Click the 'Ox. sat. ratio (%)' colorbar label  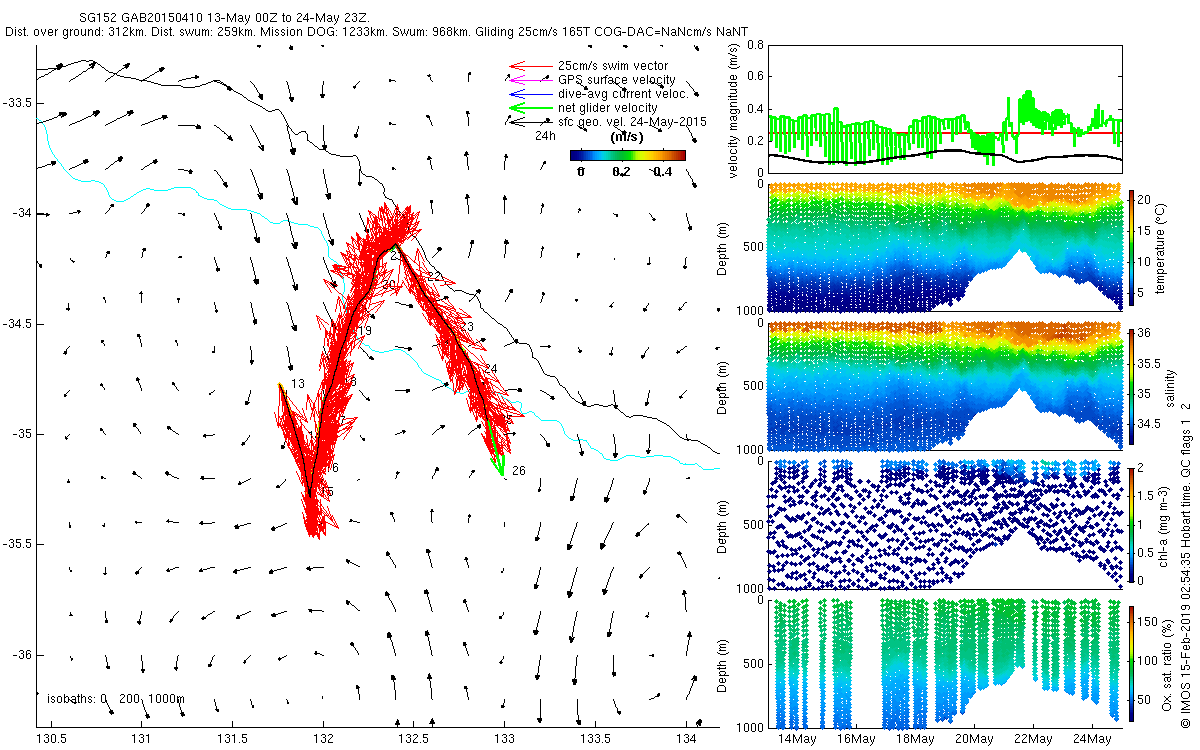(1169, 664)
